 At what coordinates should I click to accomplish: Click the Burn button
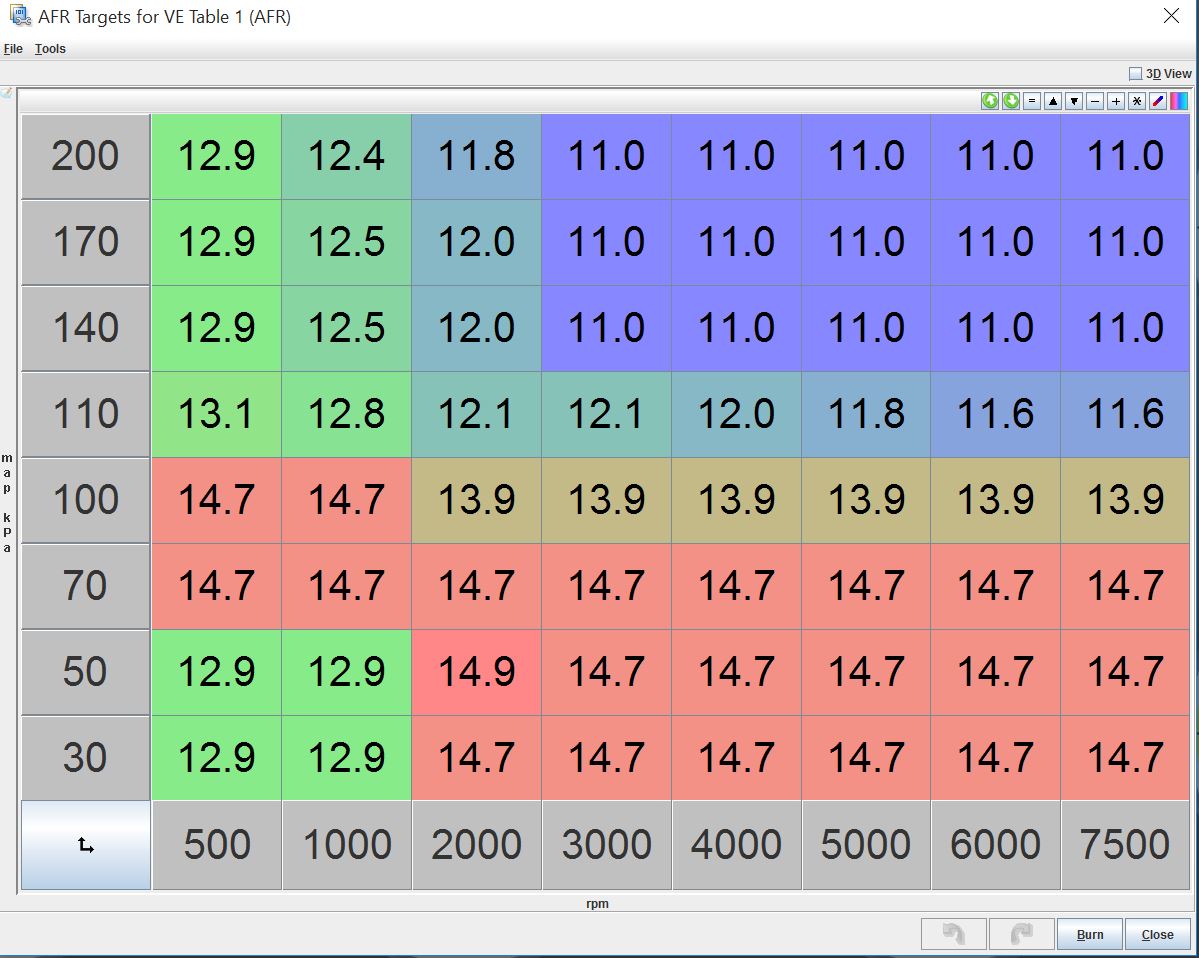point(1090,934)
